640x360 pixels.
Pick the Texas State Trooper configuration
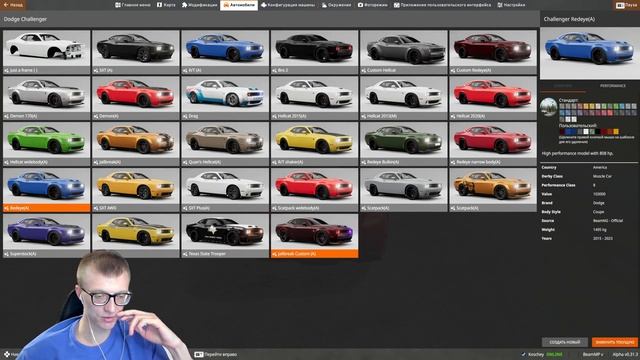(x=225, y=236)
